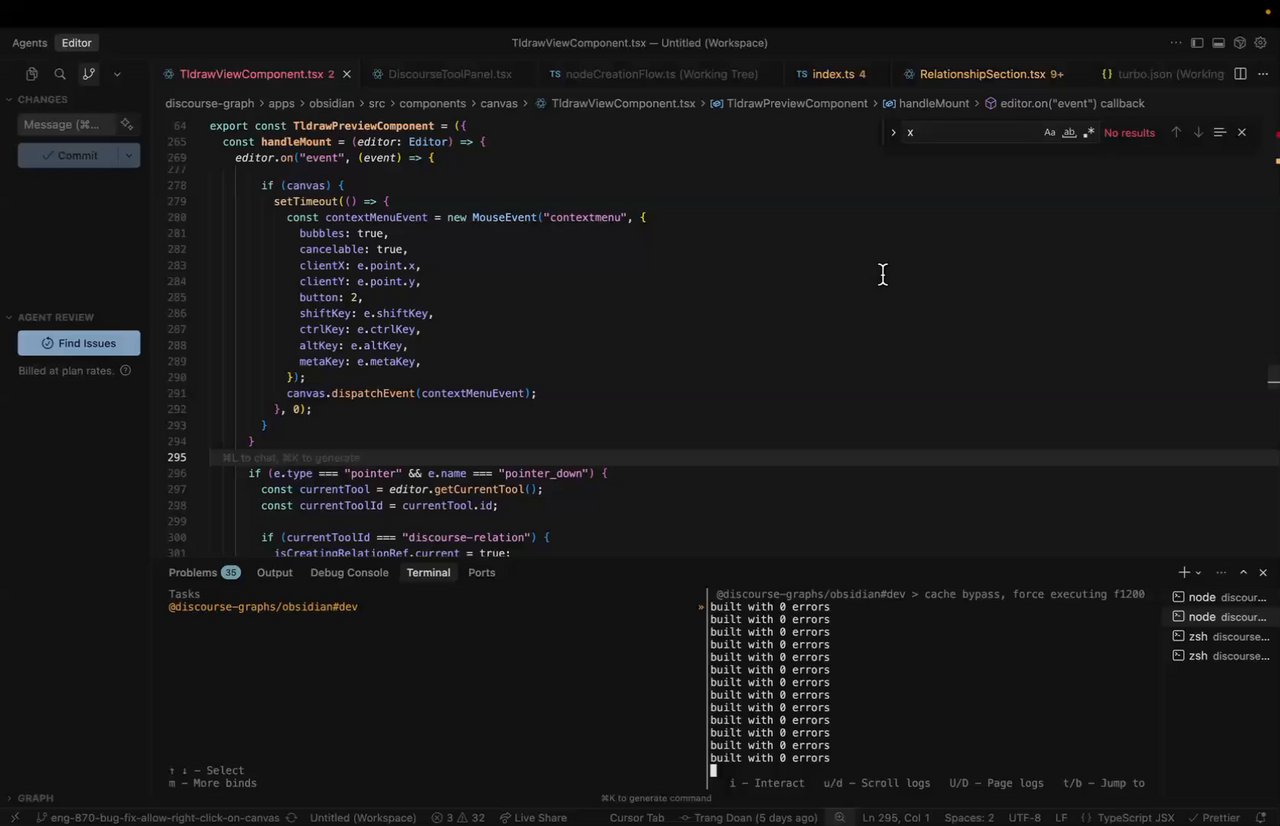Image resolution: width=1280 pixels, height=826 pixels.
Task: Go to the previous find match arrow
Action: pos(1176,133)
